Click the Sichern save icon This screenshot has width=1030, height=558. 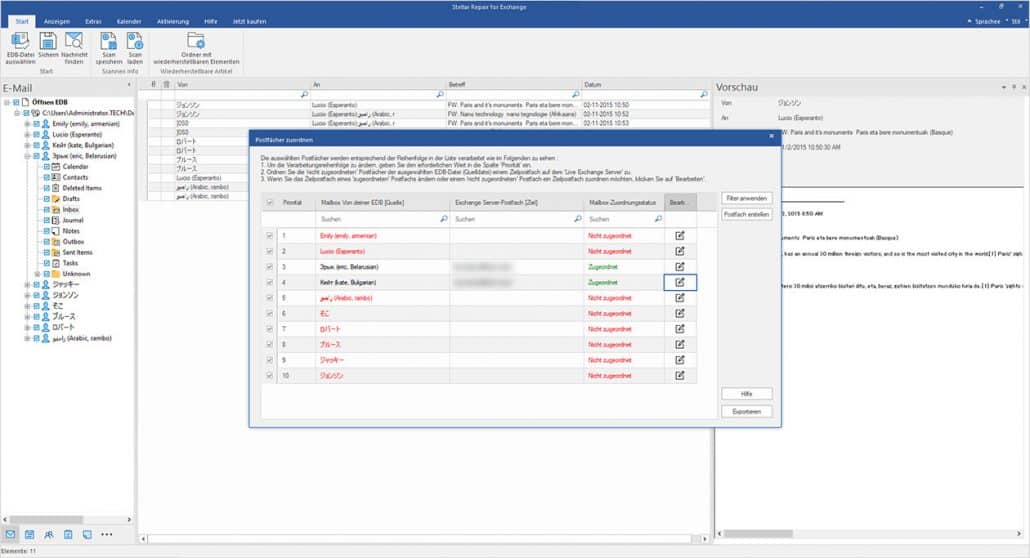48,47
